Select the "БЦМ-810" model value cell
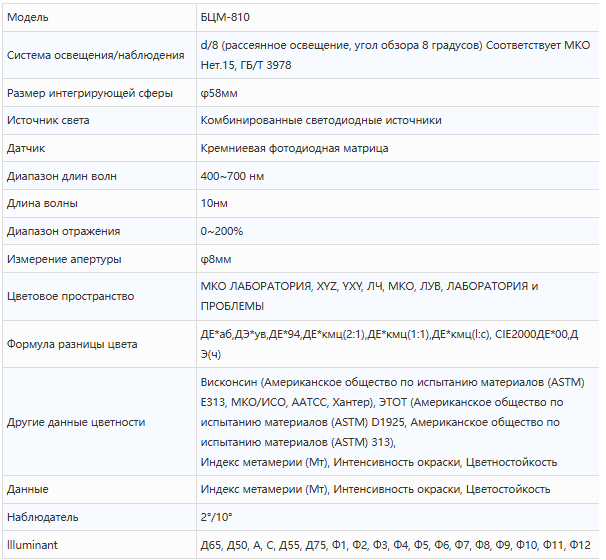 coord(225,18)
